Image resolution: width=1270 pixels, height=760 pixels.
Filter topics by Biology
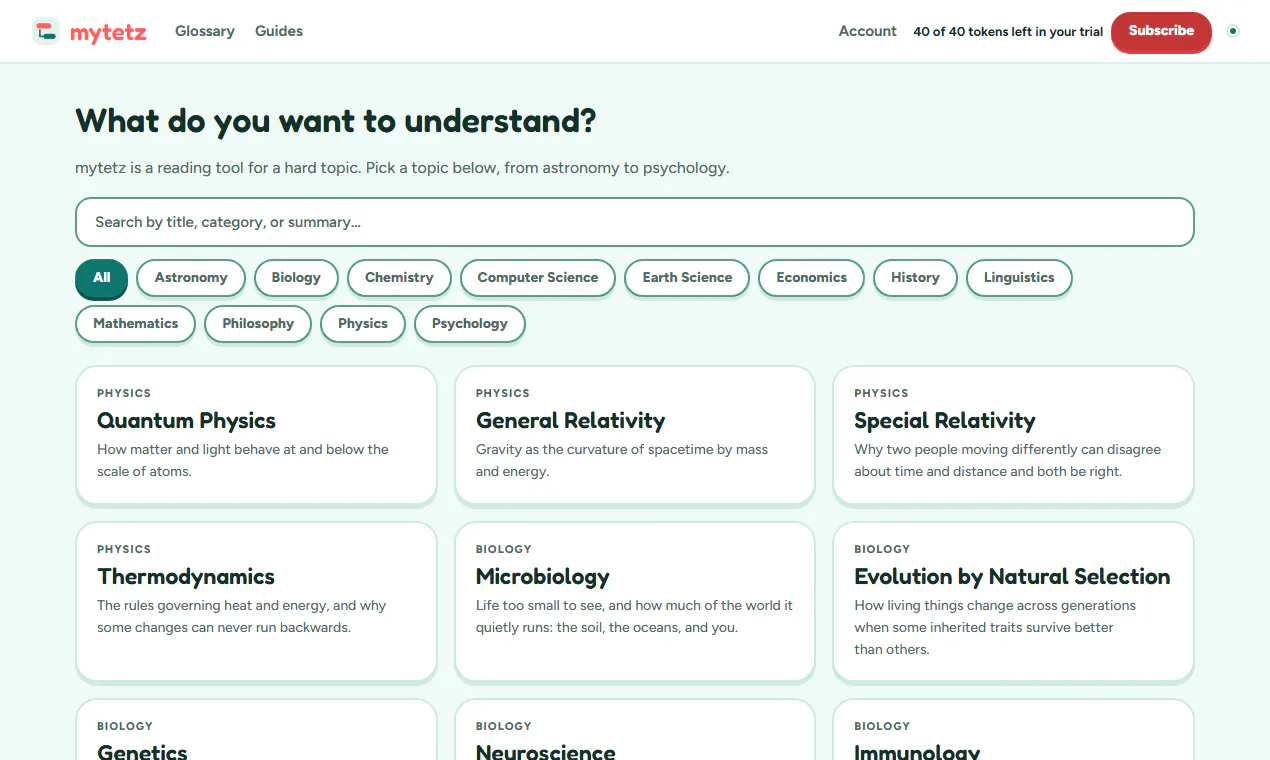click(296, 278)
